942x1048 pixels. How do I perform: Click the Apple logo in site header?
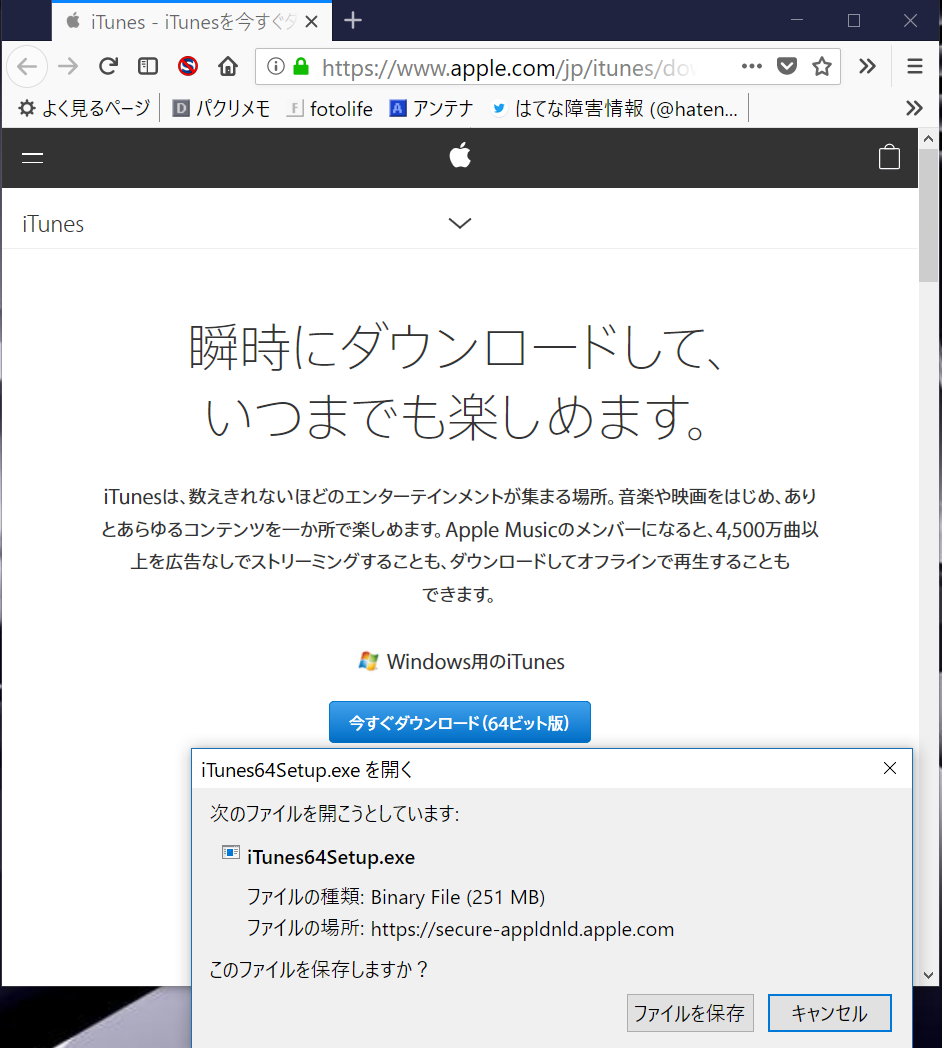tap(460, 156)
